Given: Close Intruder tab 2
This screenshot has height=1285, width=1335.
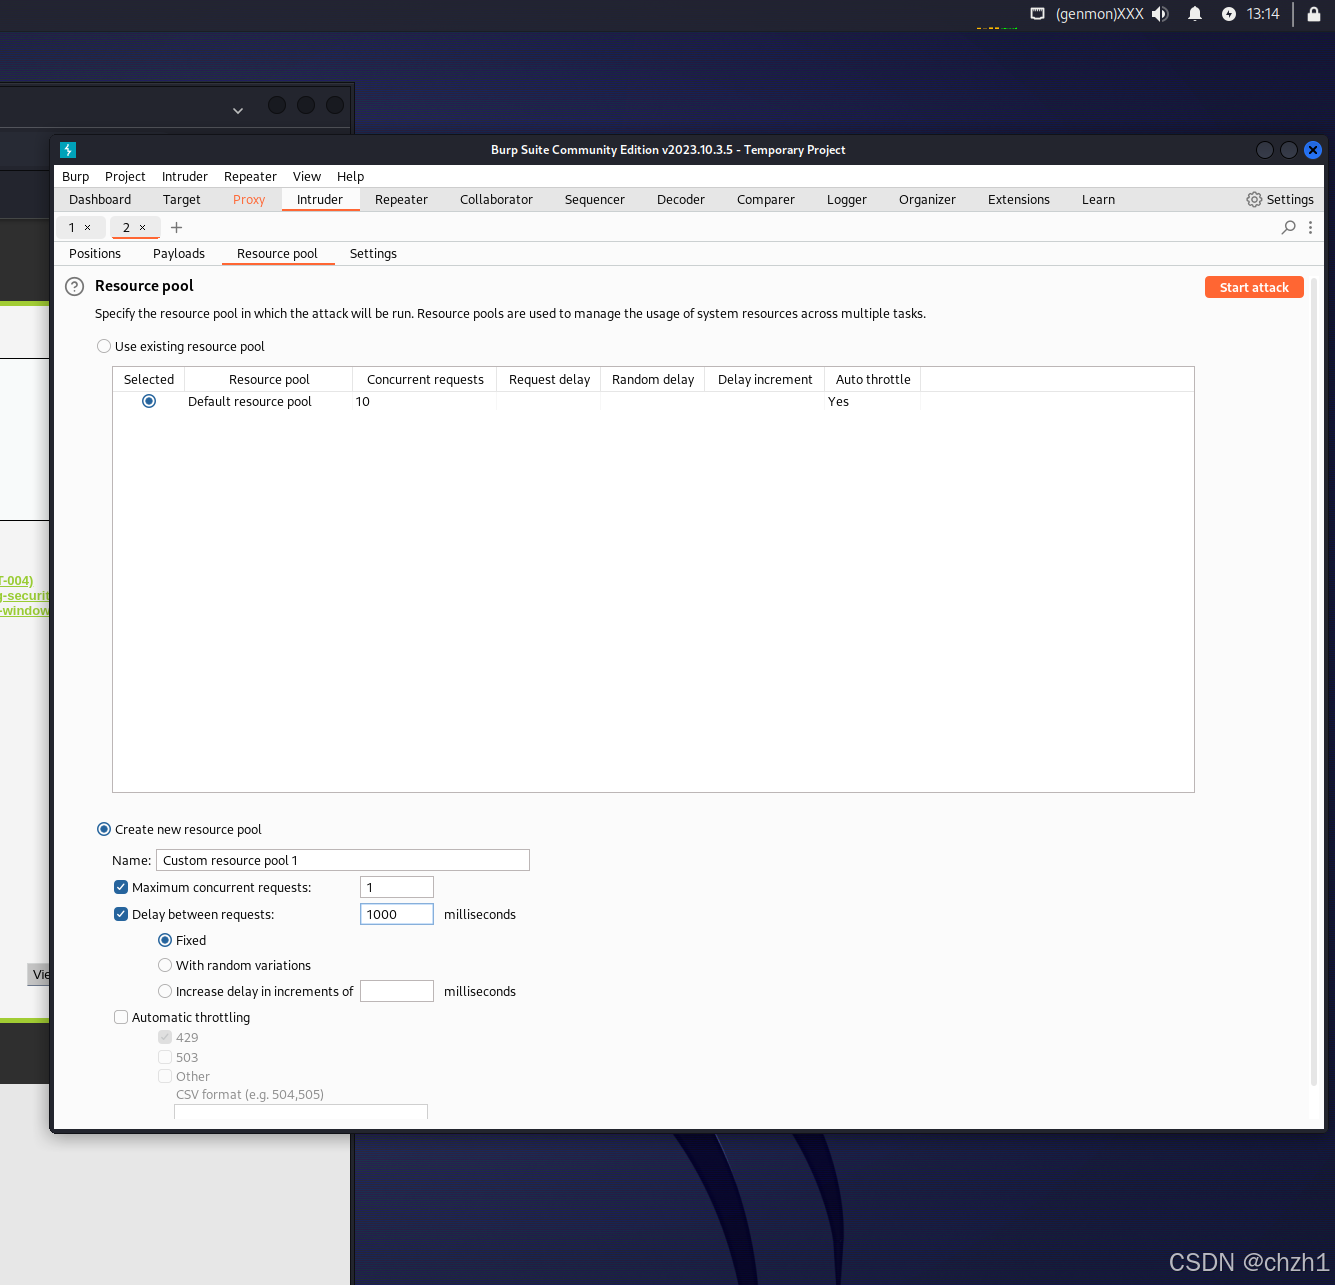Looking at the screenshot, I should 142,228.
